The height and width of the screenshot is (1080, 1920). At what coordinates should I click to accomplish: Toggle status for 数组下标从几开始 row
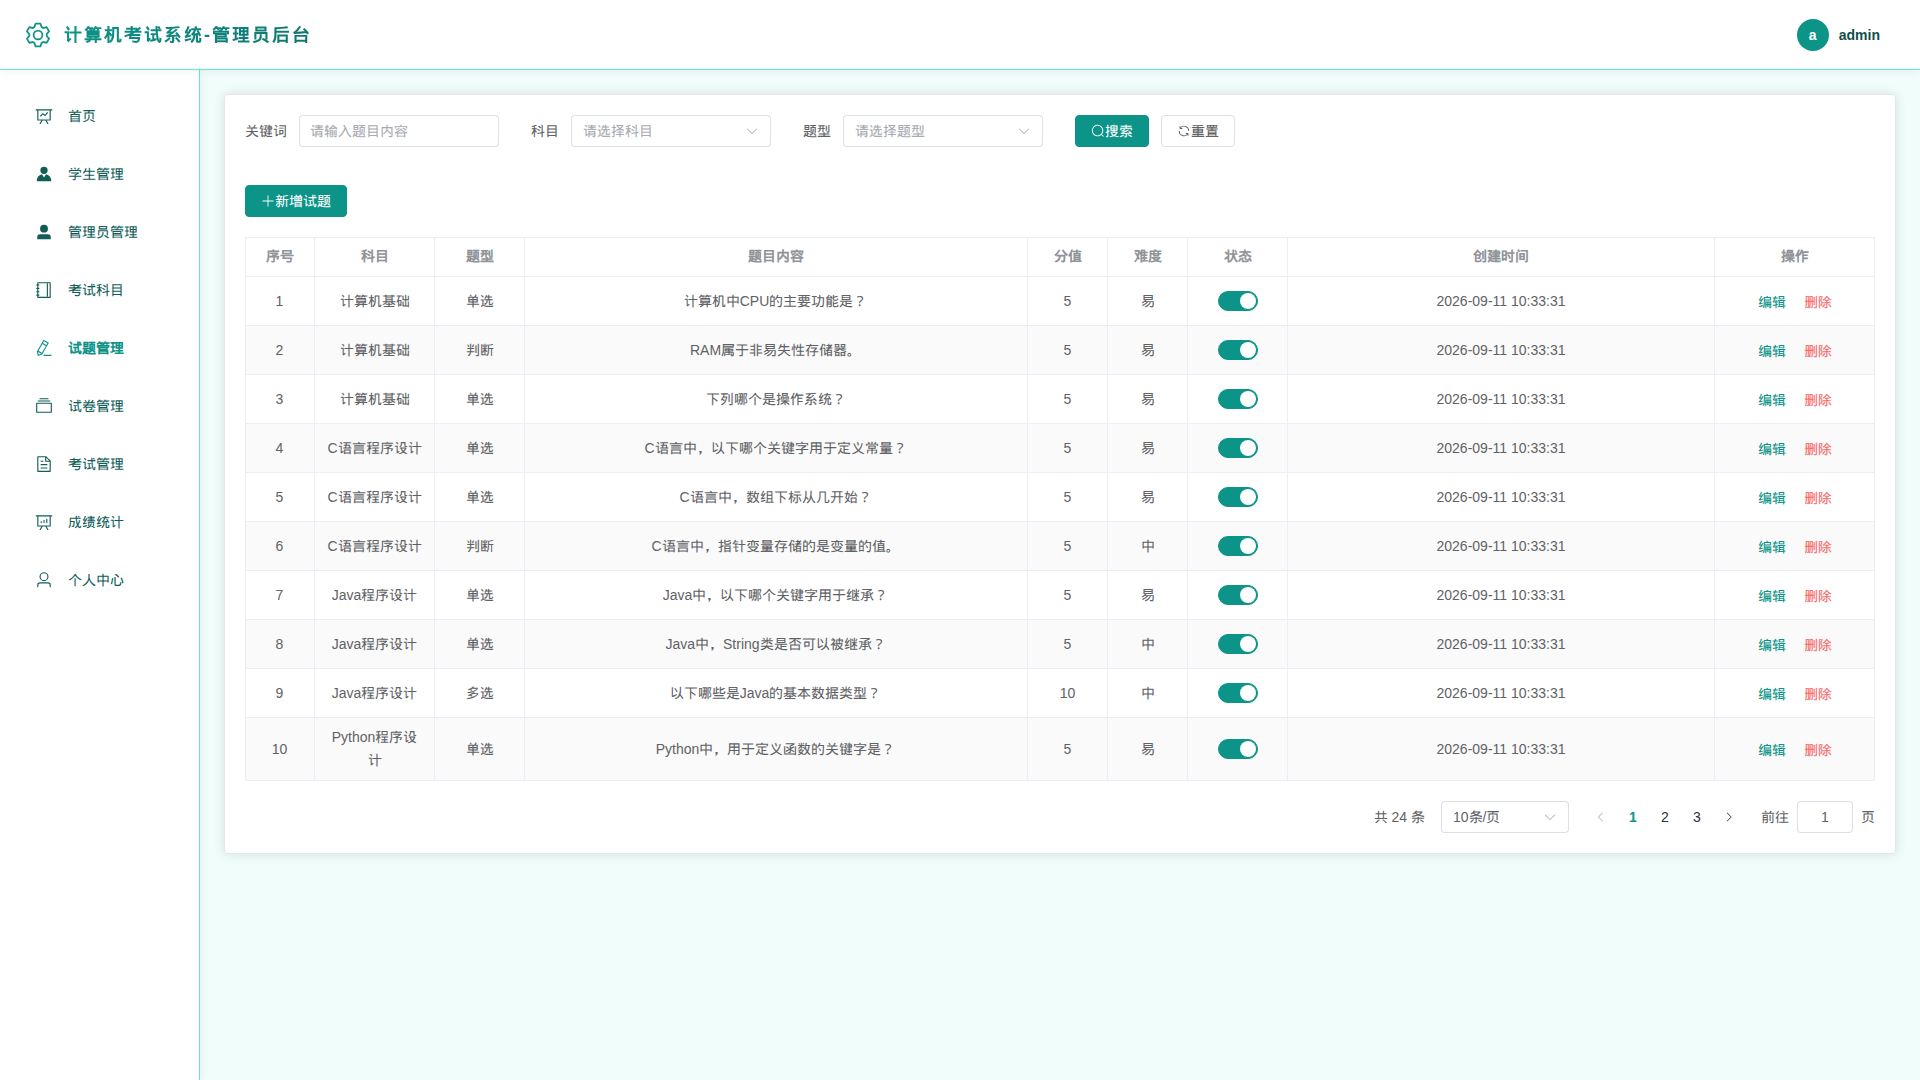[x=1237, y=497]
